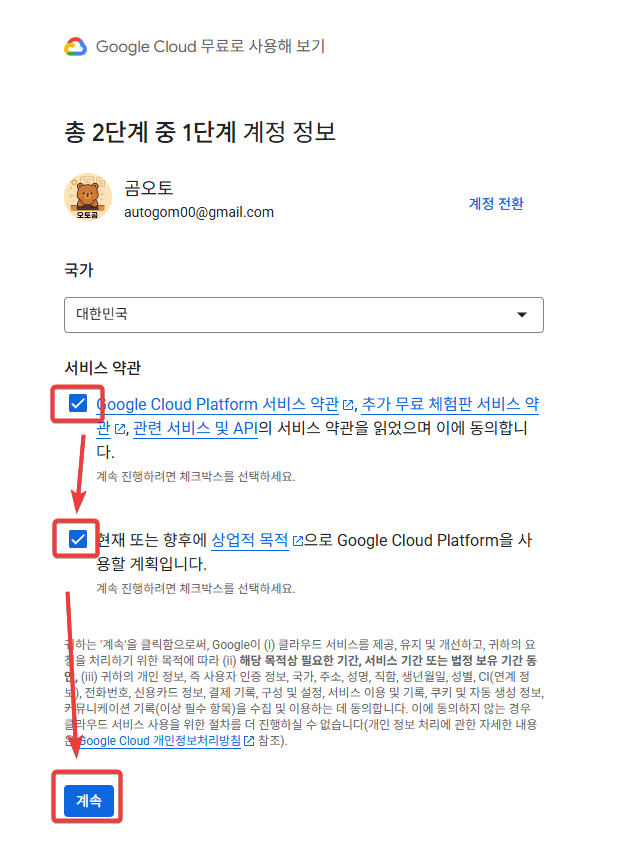This screenshot has height=867, width=629.
Task: Click the account name 곰오토
Action: pos(149,189)
